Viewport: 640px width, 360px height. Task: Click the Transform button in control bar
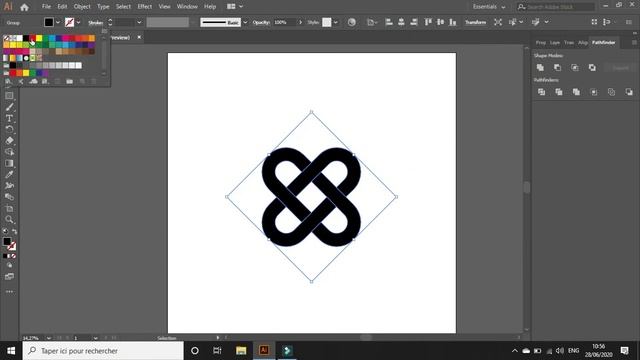tap(476, 22)
